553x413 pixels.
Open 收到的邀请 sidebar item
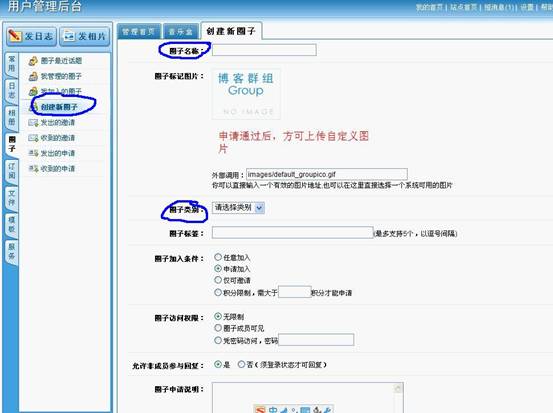[x=52, y=138]
